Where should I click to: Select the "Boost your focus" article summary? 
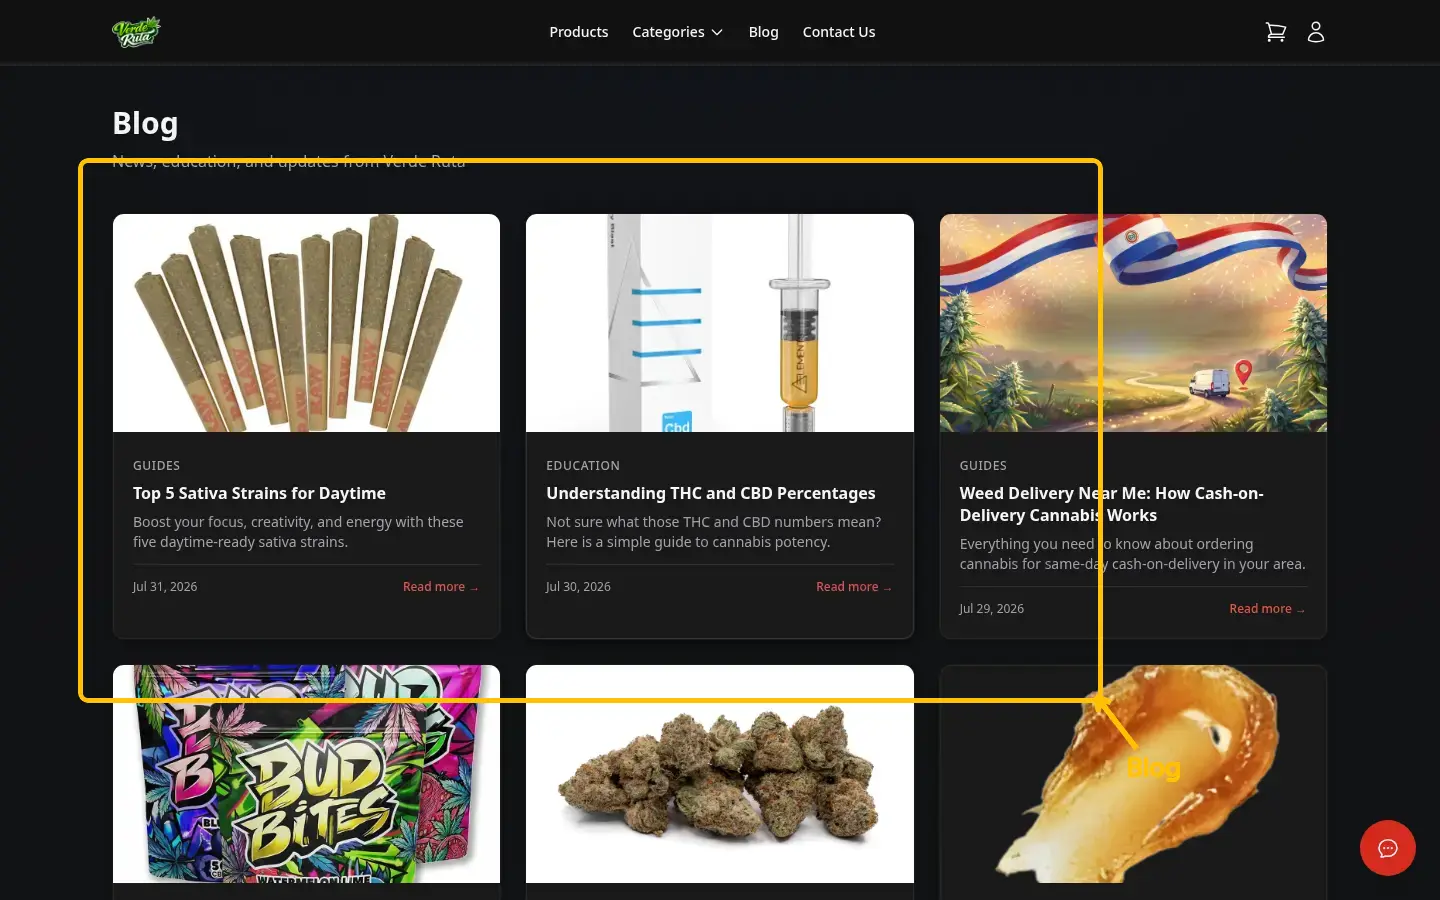pyautogui.click(x=298, y=532)
